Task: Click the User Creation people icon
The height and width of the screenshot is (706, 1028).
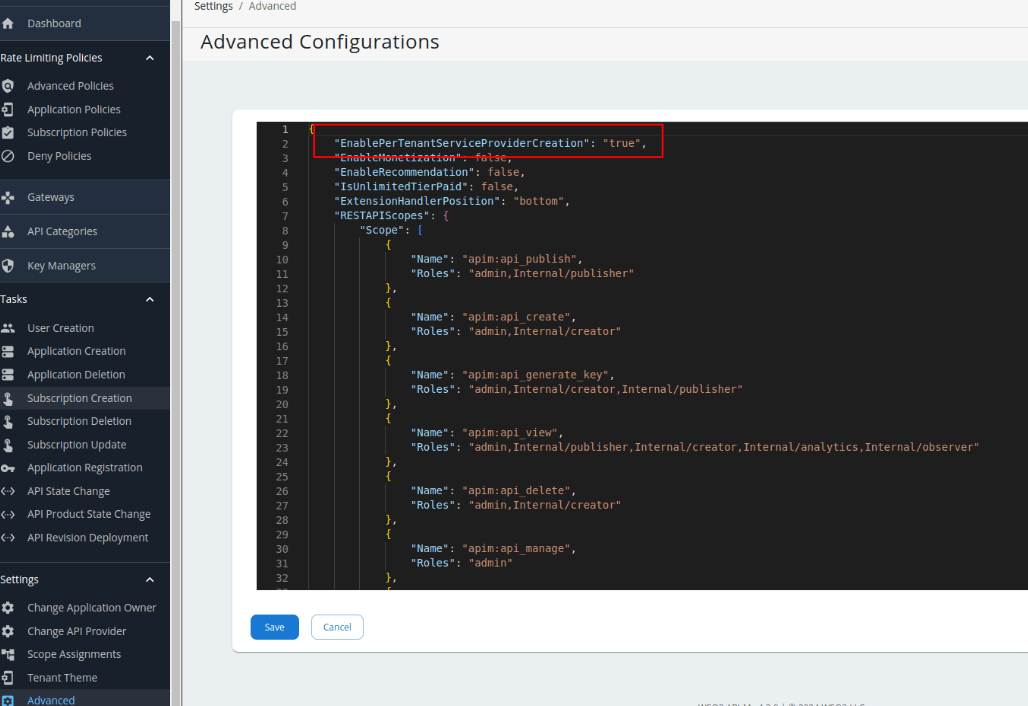Action: tap(10, 327)
